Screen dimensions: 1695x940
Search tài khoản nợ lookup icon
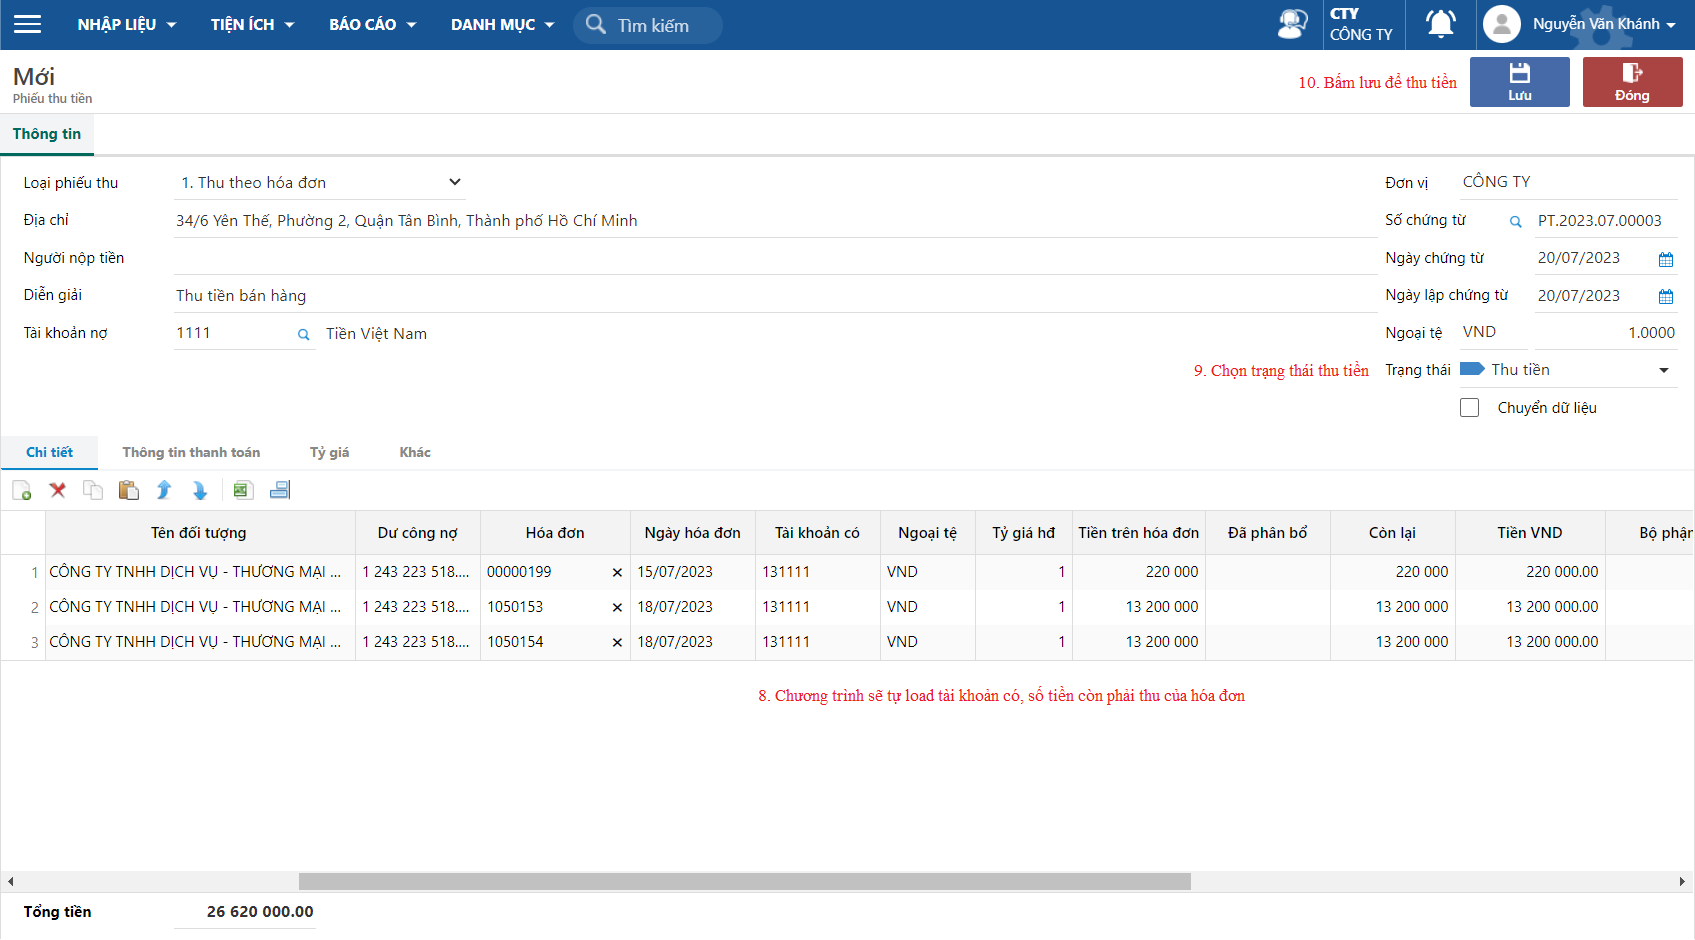tap(303, 335)
